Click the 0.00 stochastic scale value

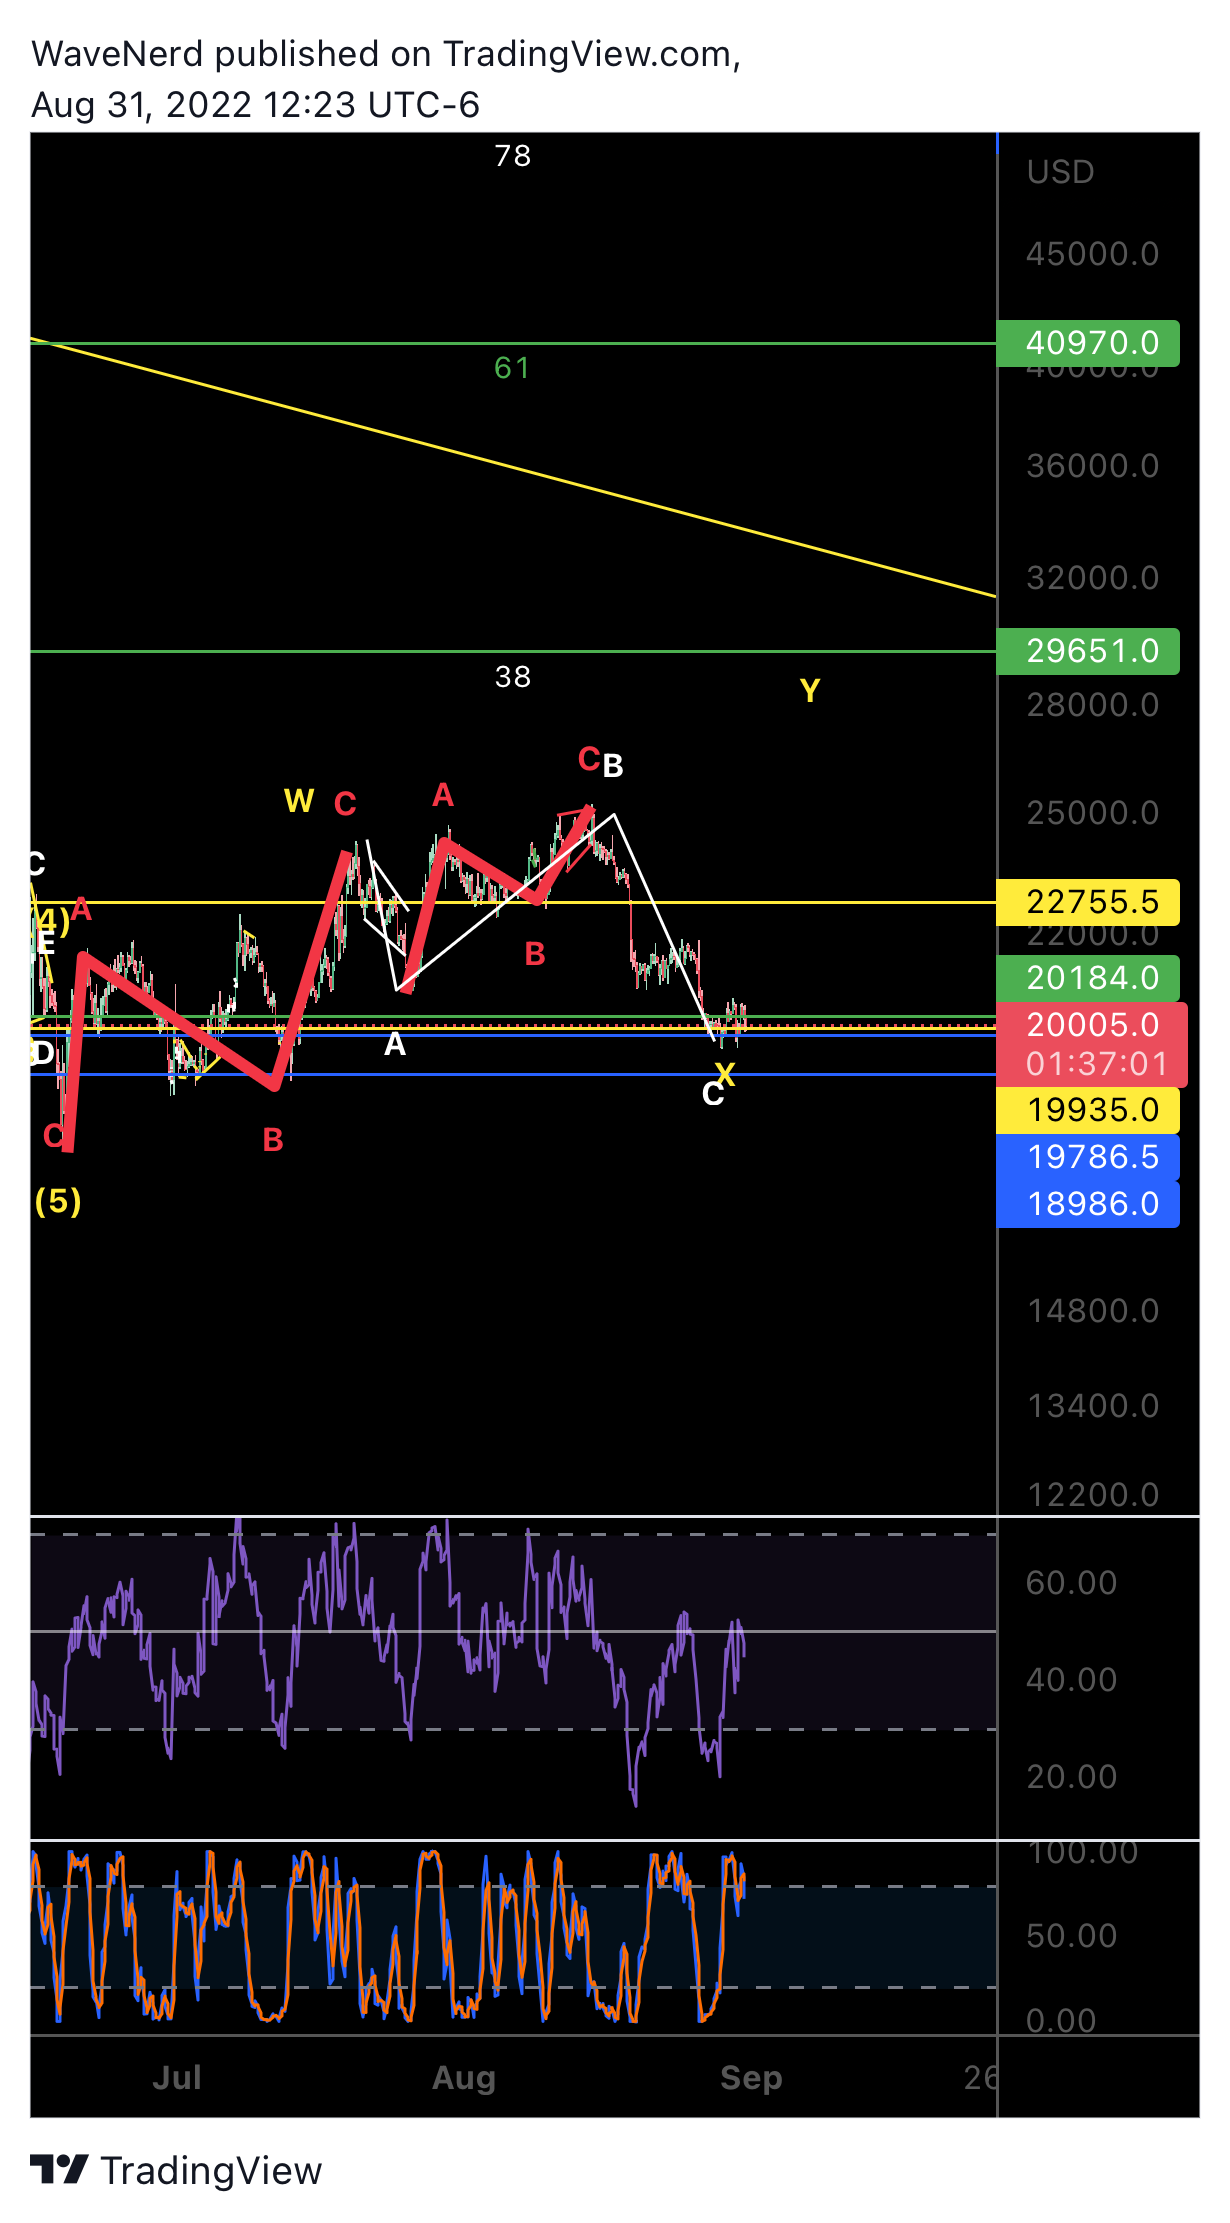pos(1061,2021)
